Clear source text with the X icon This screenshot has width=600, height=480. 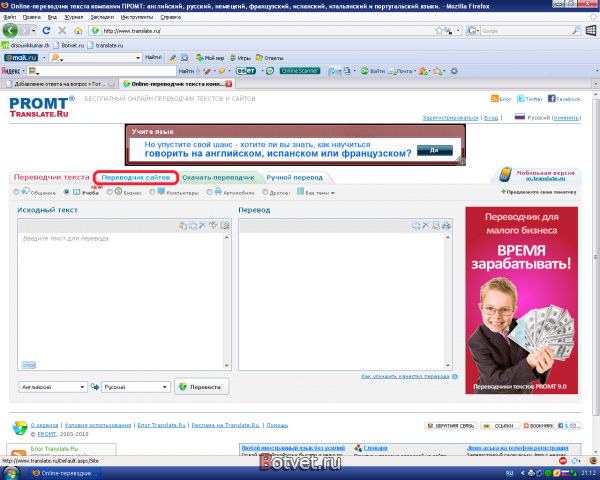point(203,225)
